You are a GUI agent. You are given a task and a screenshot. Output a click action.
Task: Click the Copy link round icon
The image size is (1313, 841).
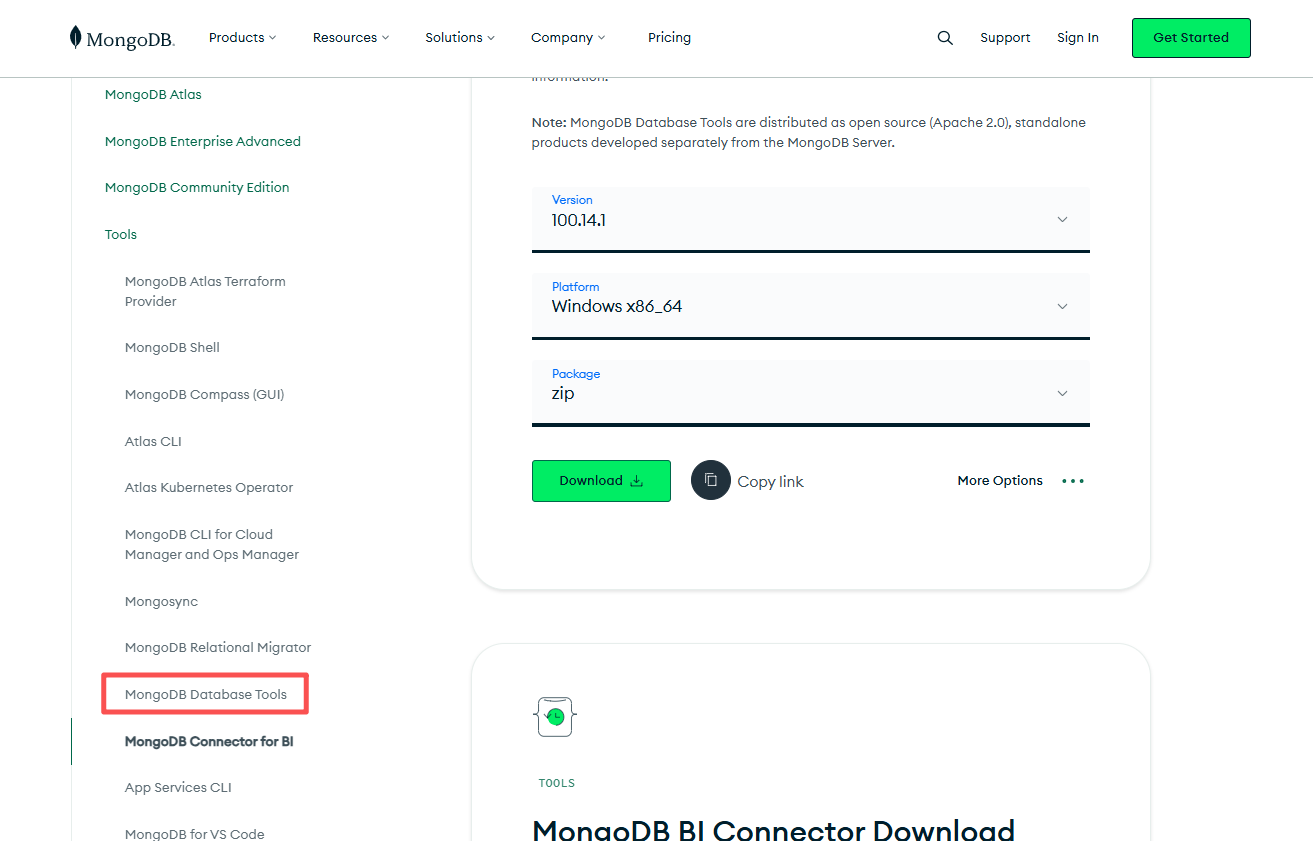[711, 481]
